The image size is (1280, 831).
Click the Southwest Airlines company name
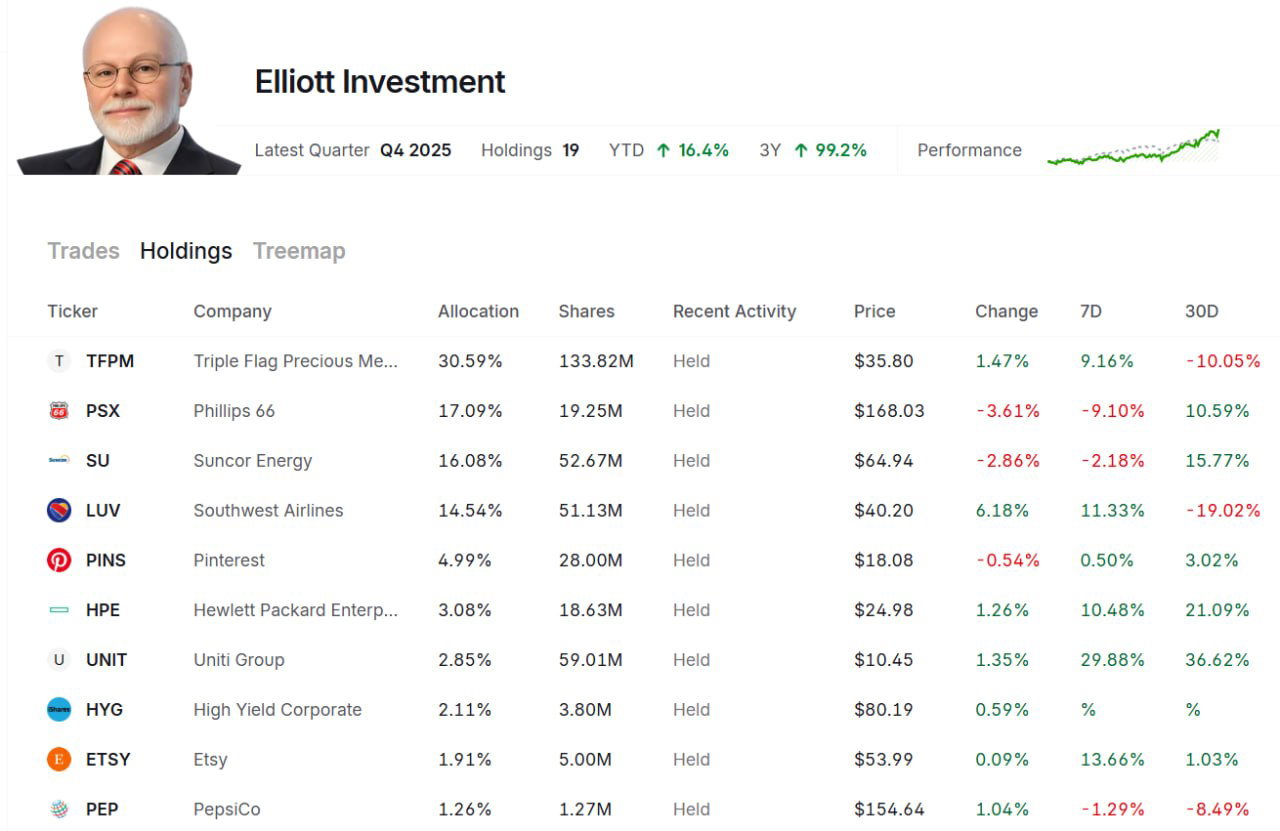267,510
